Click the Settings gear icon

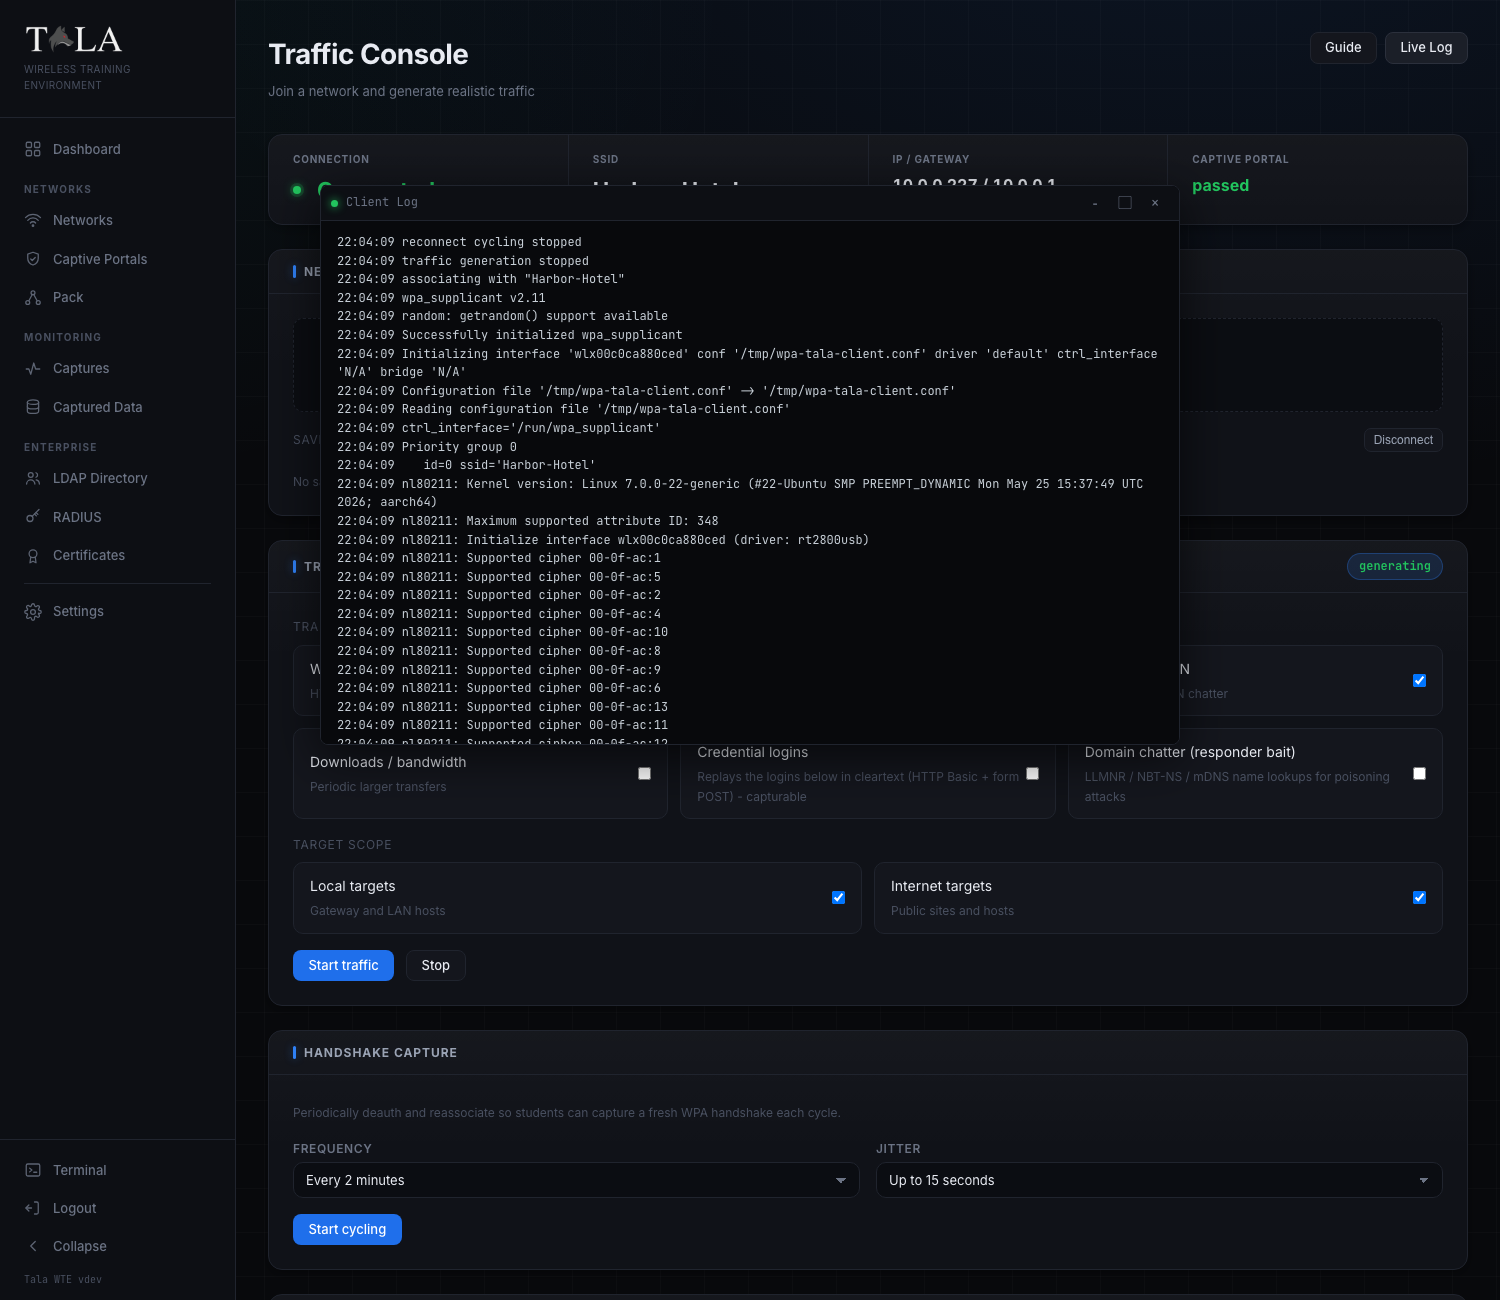pos(33,611)
